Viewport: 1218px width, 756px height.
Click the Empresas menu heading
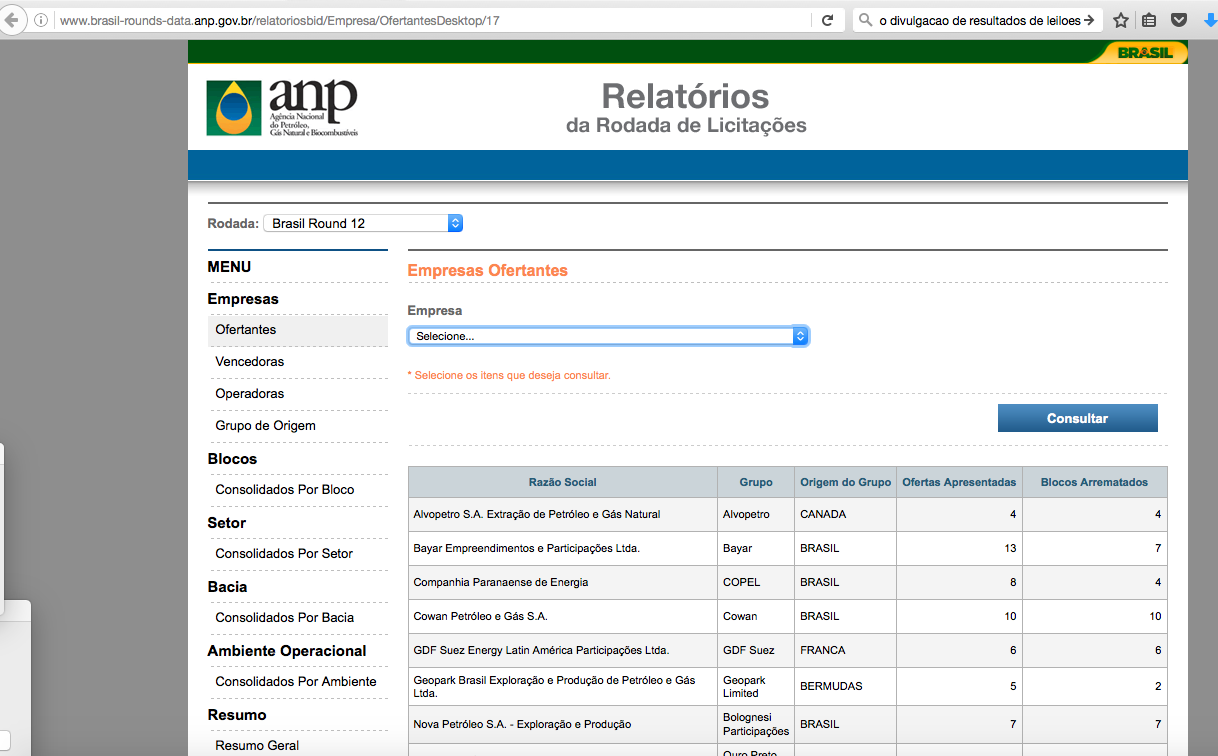click(243, 299)
